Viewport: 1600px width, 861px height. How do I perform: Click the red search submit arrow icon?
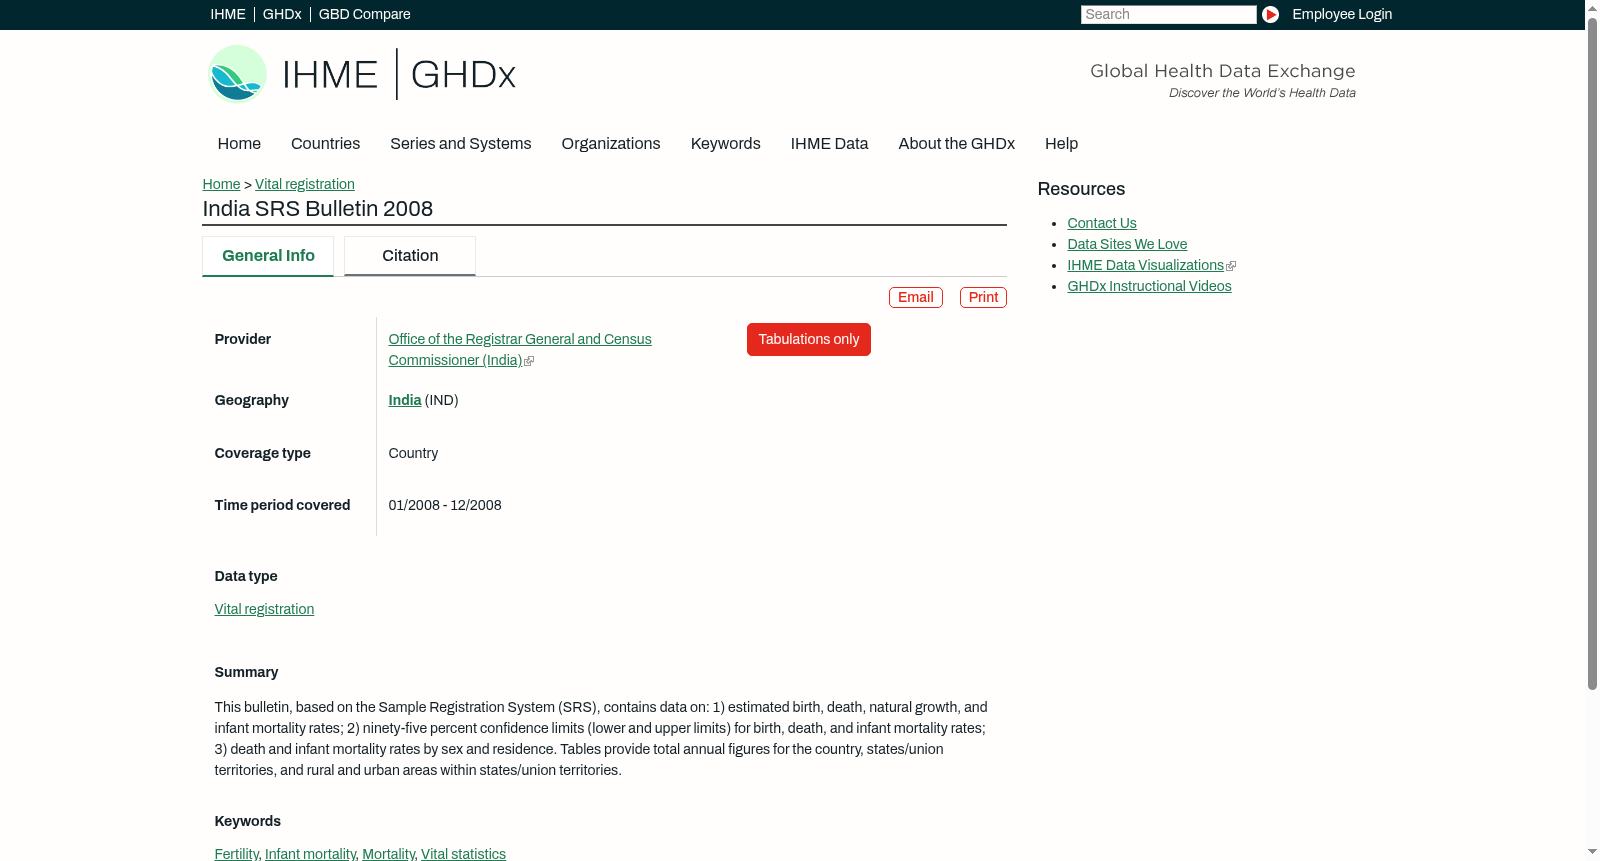point(1270,14)
